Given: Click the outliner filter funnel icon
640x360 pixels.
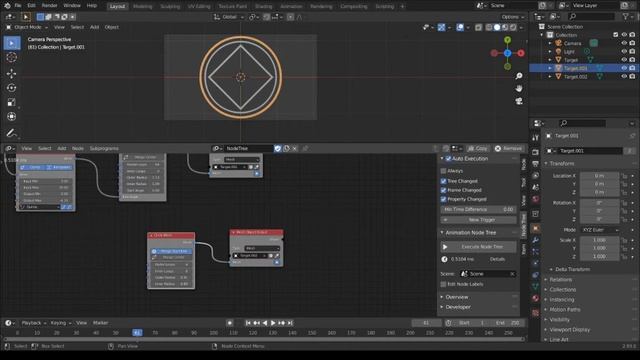Looking at the screenshot, I should (x=626, y=16).
